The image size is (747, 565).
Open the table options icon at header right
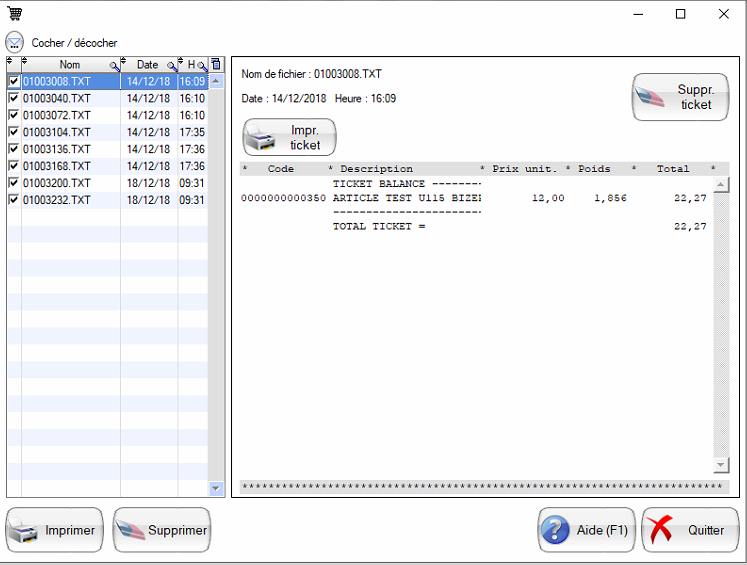216,65
